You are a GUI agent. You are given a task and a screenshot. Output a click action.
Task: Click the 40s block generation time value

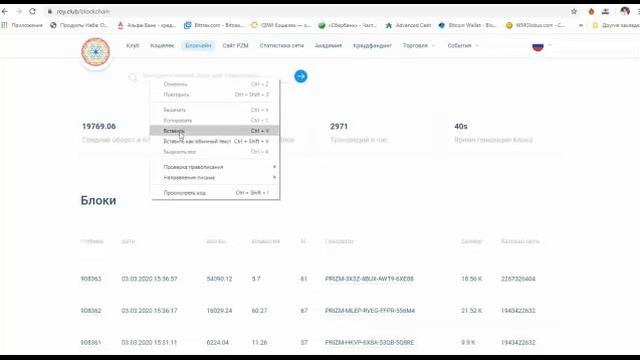click(x=461, y=127)
